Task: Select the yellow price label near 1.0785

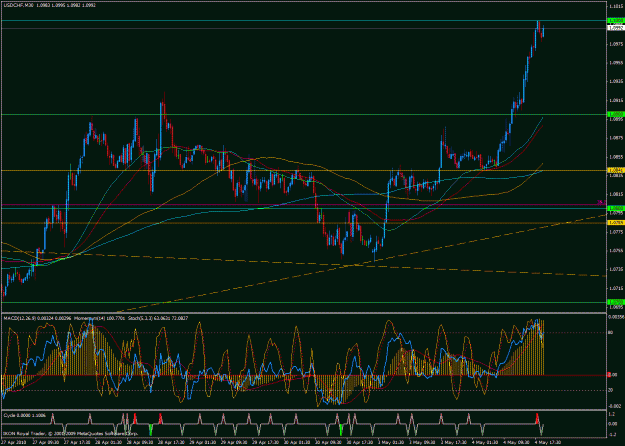Action: click(615, 223)
